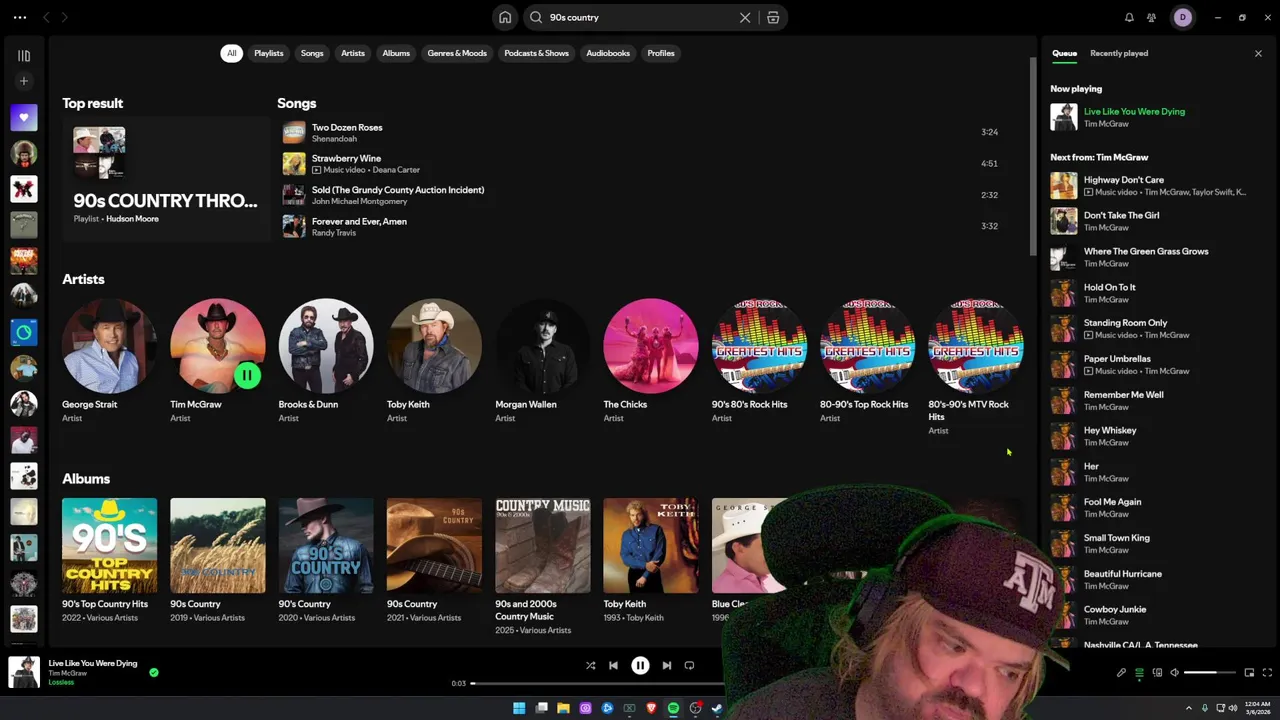Open the Browse icon beside search

pos(773,17)
